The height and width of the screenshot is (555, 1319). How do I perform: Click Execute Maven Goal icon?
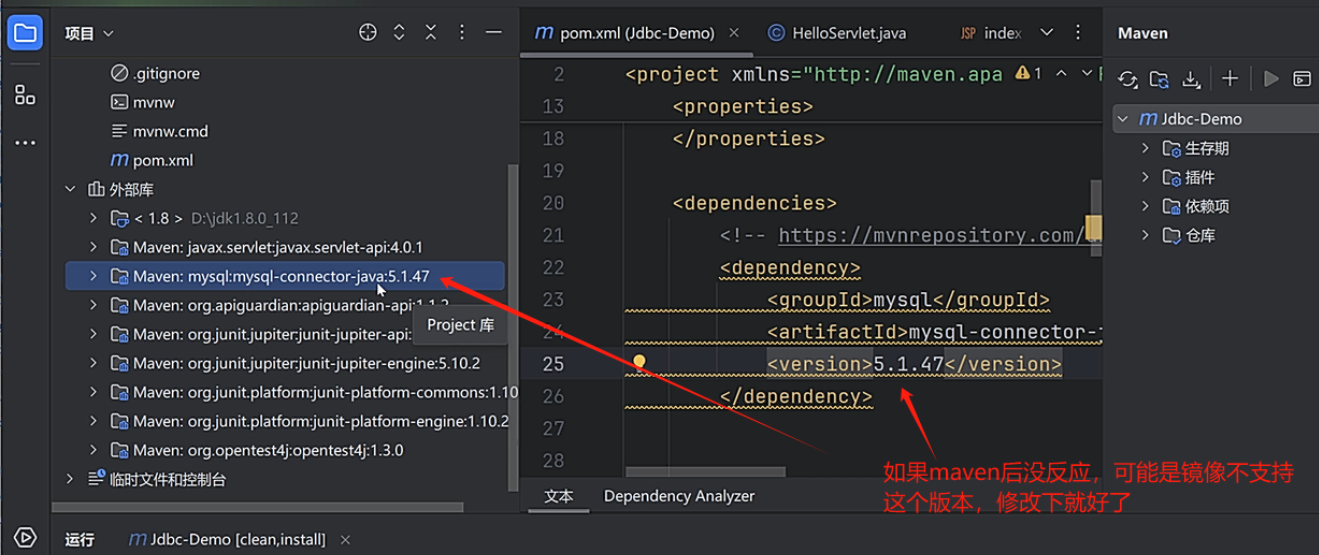(x=1302, y=79)
